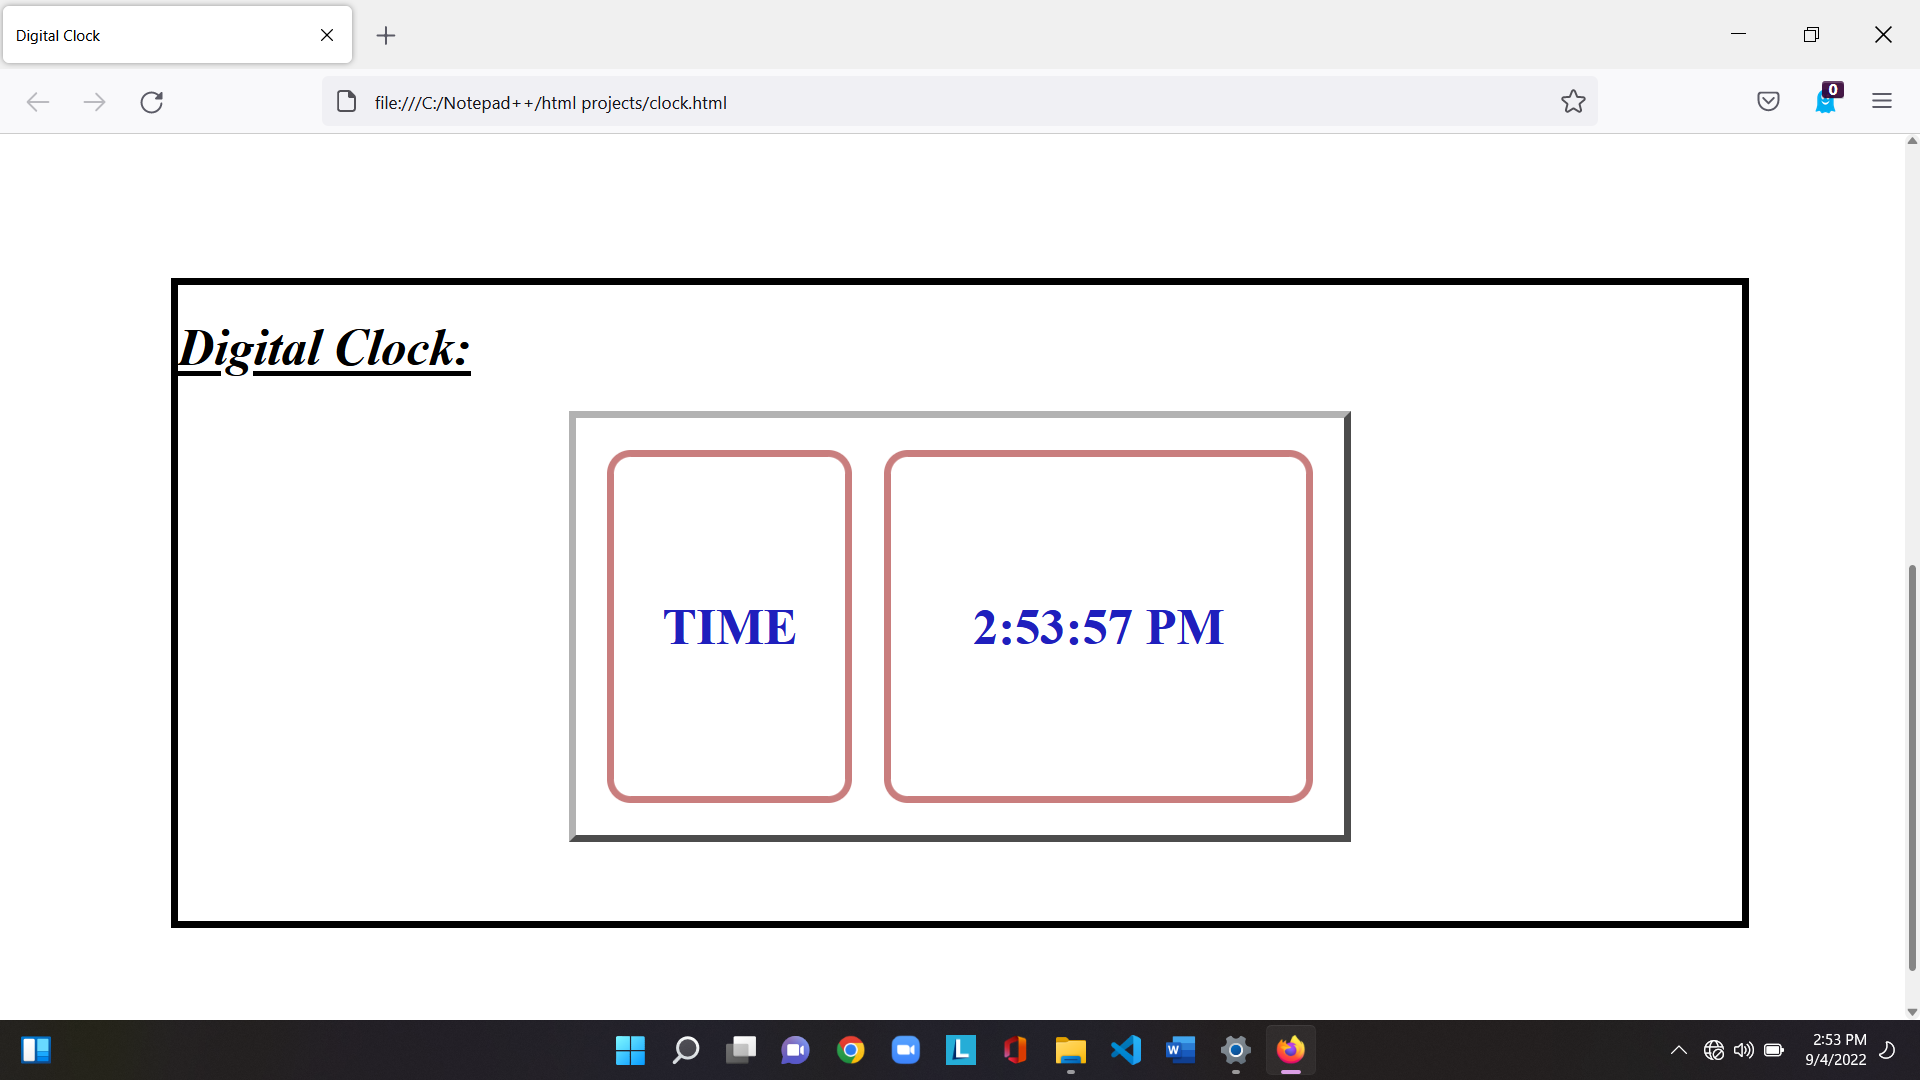Click the address bar URL field
The width and height of the screenshot is (1920, 1080).
pos(958,102)
